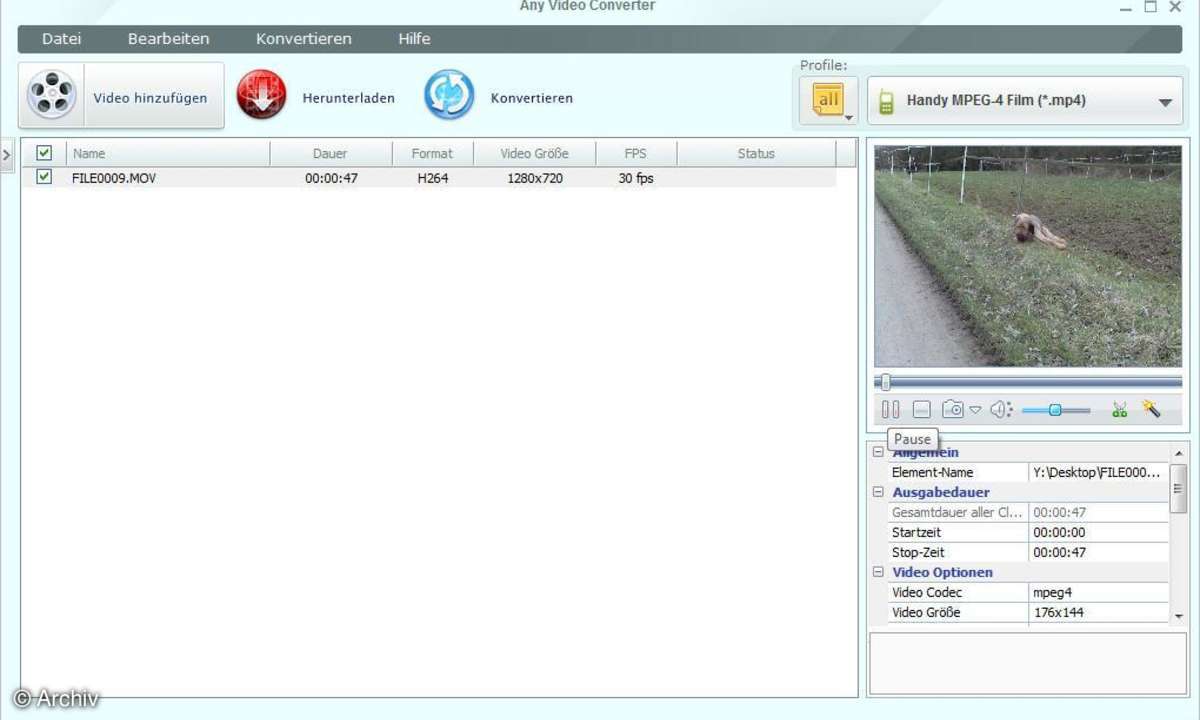1200x720 pixels.
Task: Uncheck the FILE0009.MOV checkbox
Action: coord(44,177)
